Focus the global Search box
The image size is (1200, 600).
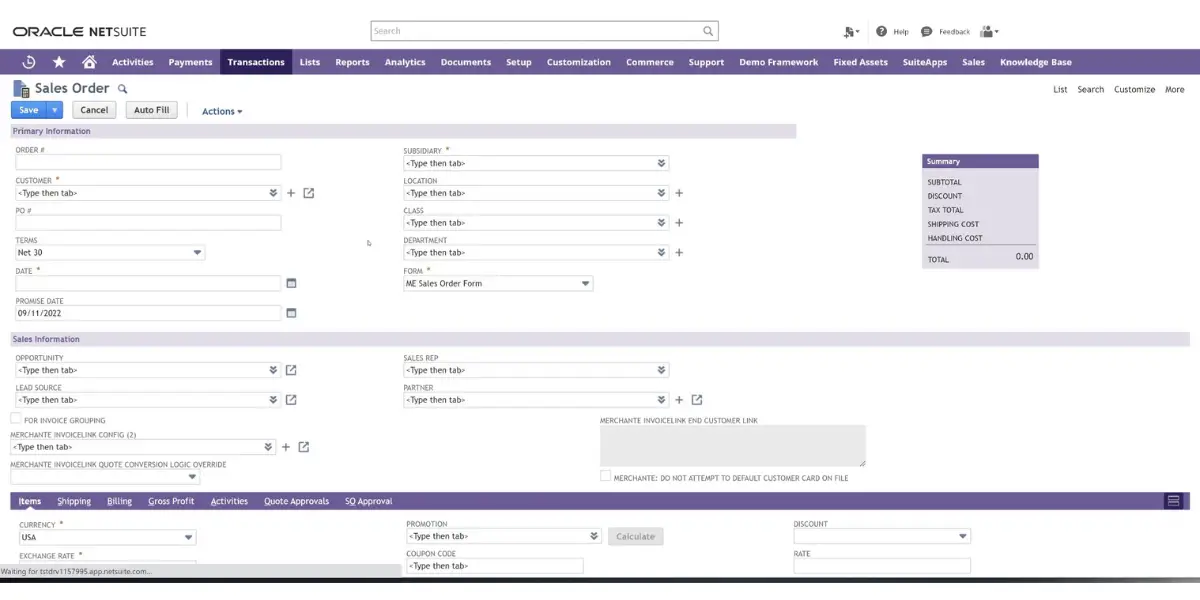(544, 31)
